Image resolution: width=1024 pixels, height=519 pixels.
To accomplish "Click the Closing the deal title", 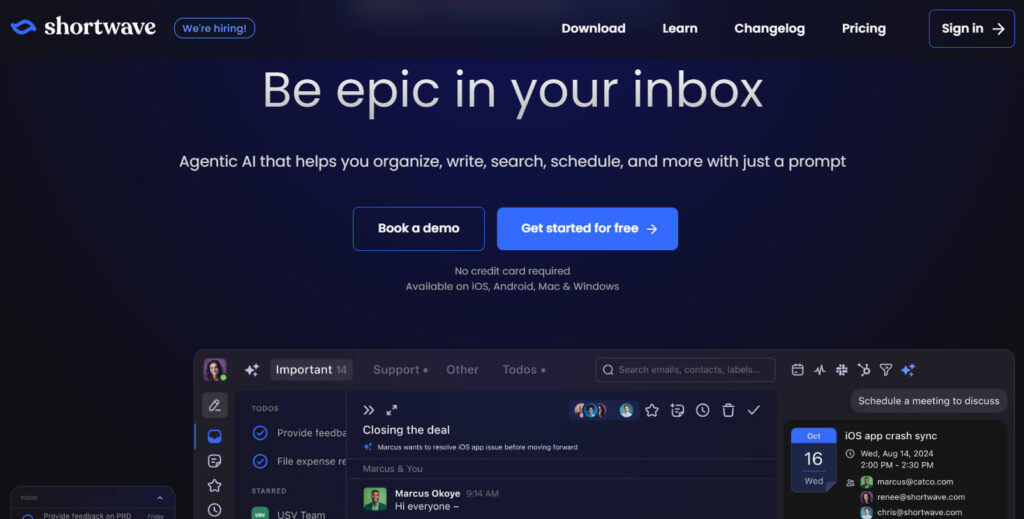I will click(x=406, y=430).
